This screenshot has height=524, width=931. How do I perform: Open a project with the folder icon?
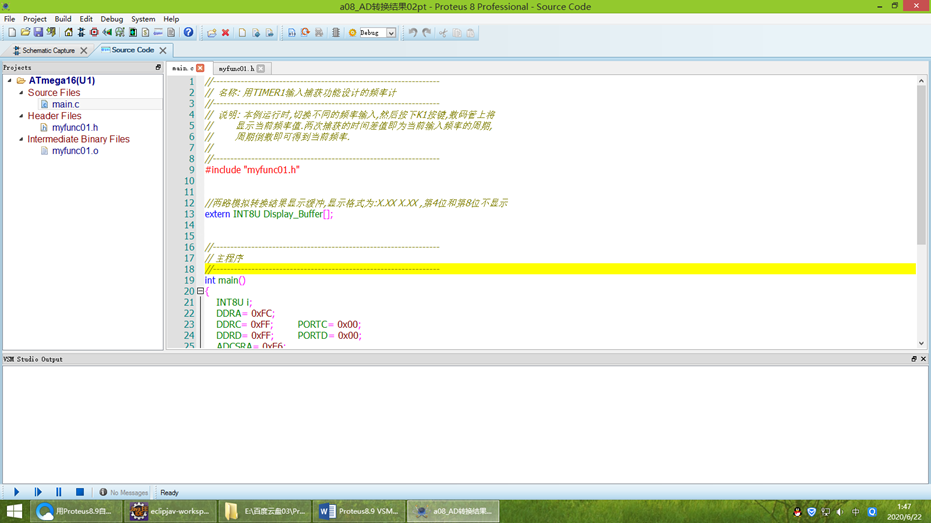[25, 33]
